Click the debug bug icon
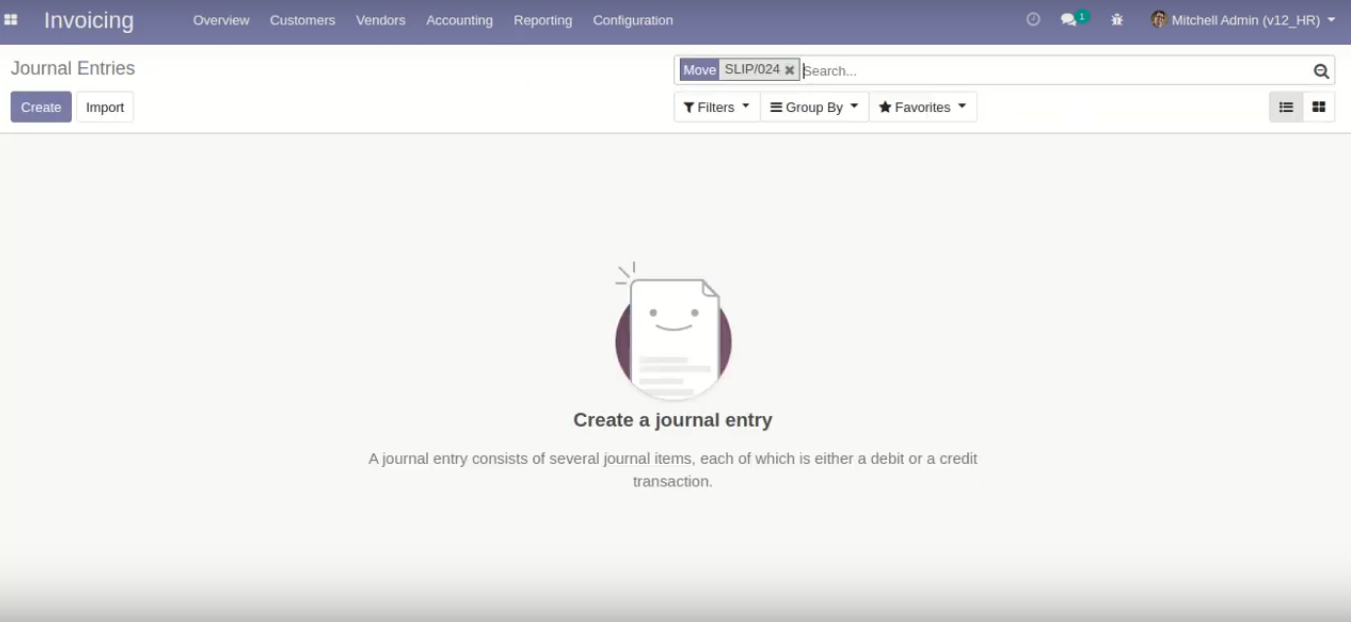 coord(1117,20)
